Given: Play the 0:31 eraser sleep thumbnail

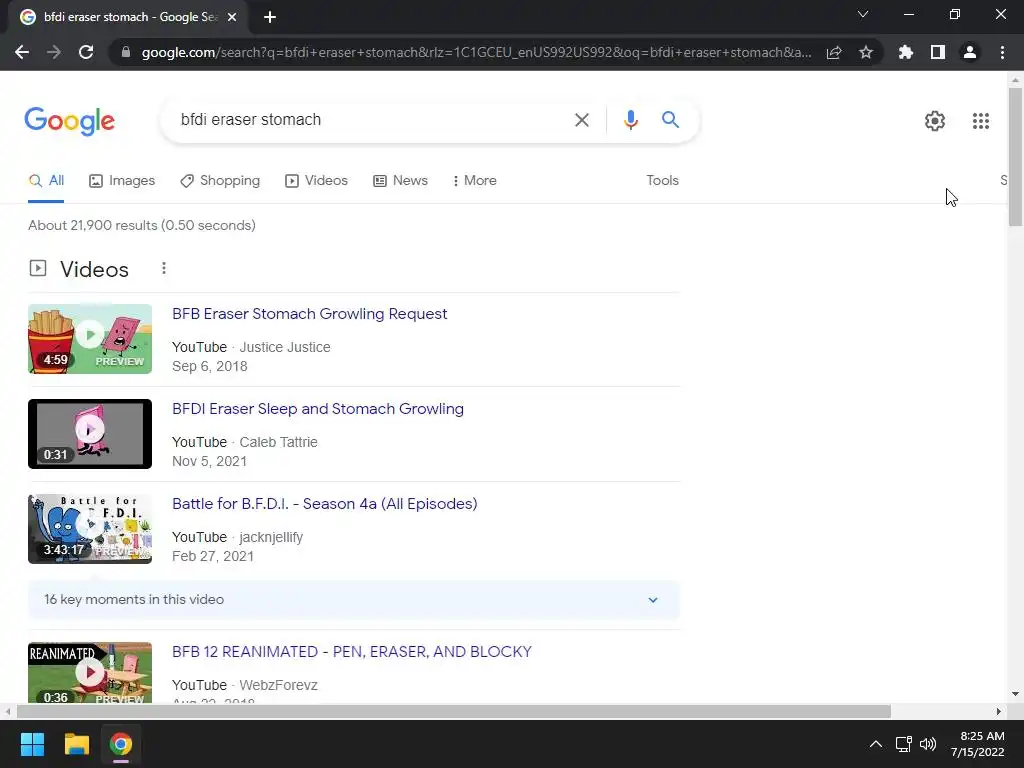Looking at the screenshot, I should click(x=90, y=434).
